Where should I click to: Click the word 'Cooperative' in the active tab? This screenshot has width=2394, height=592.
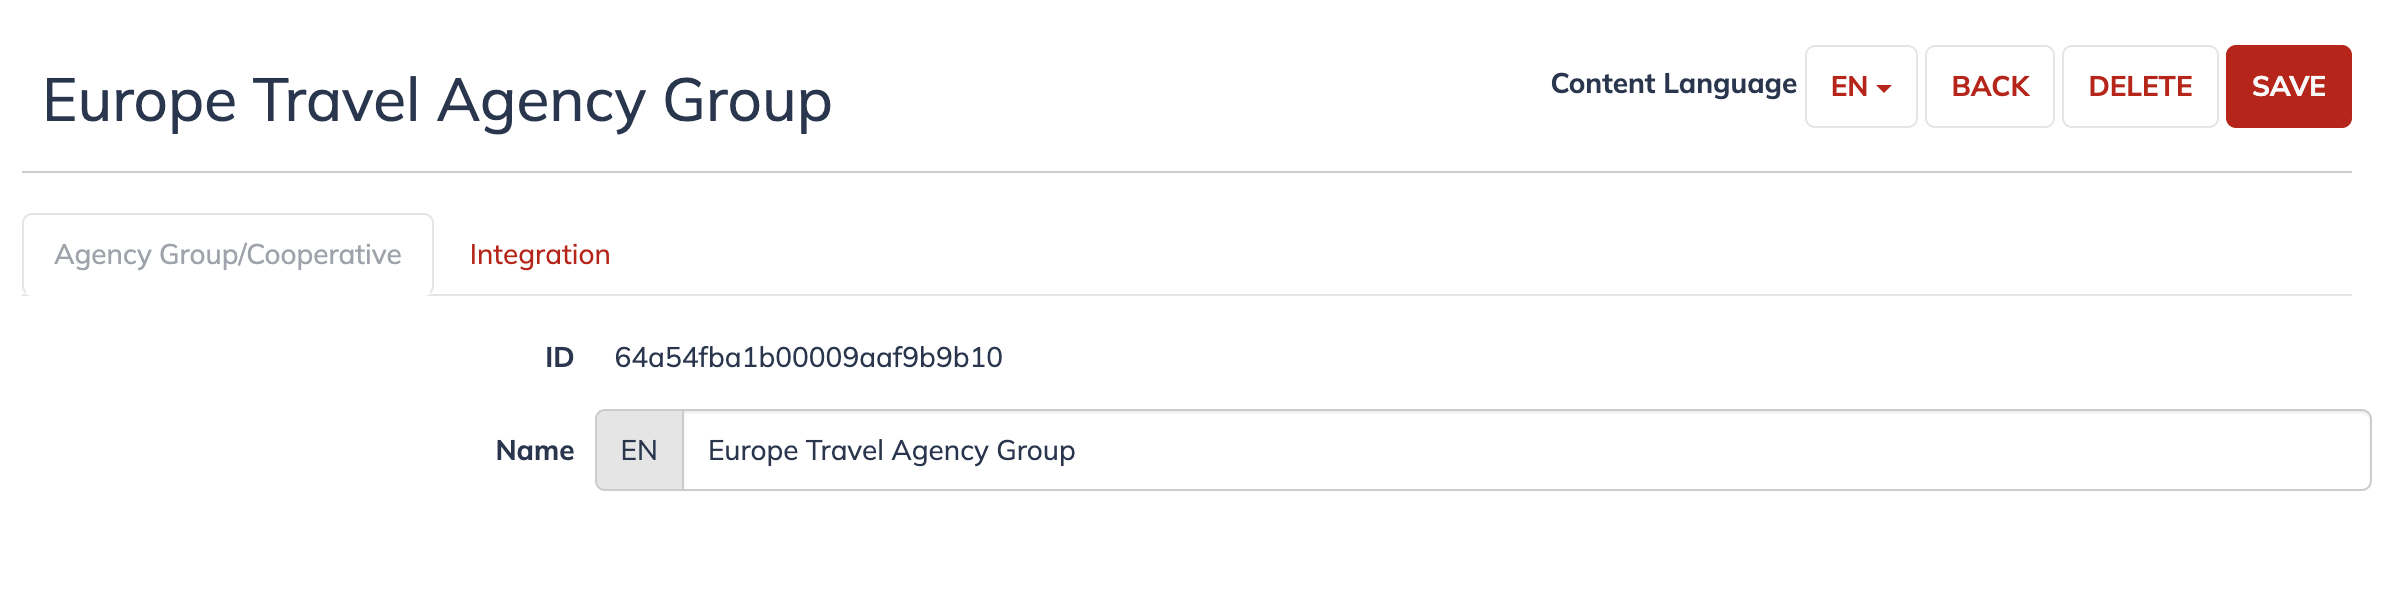(x=324, y=255)
